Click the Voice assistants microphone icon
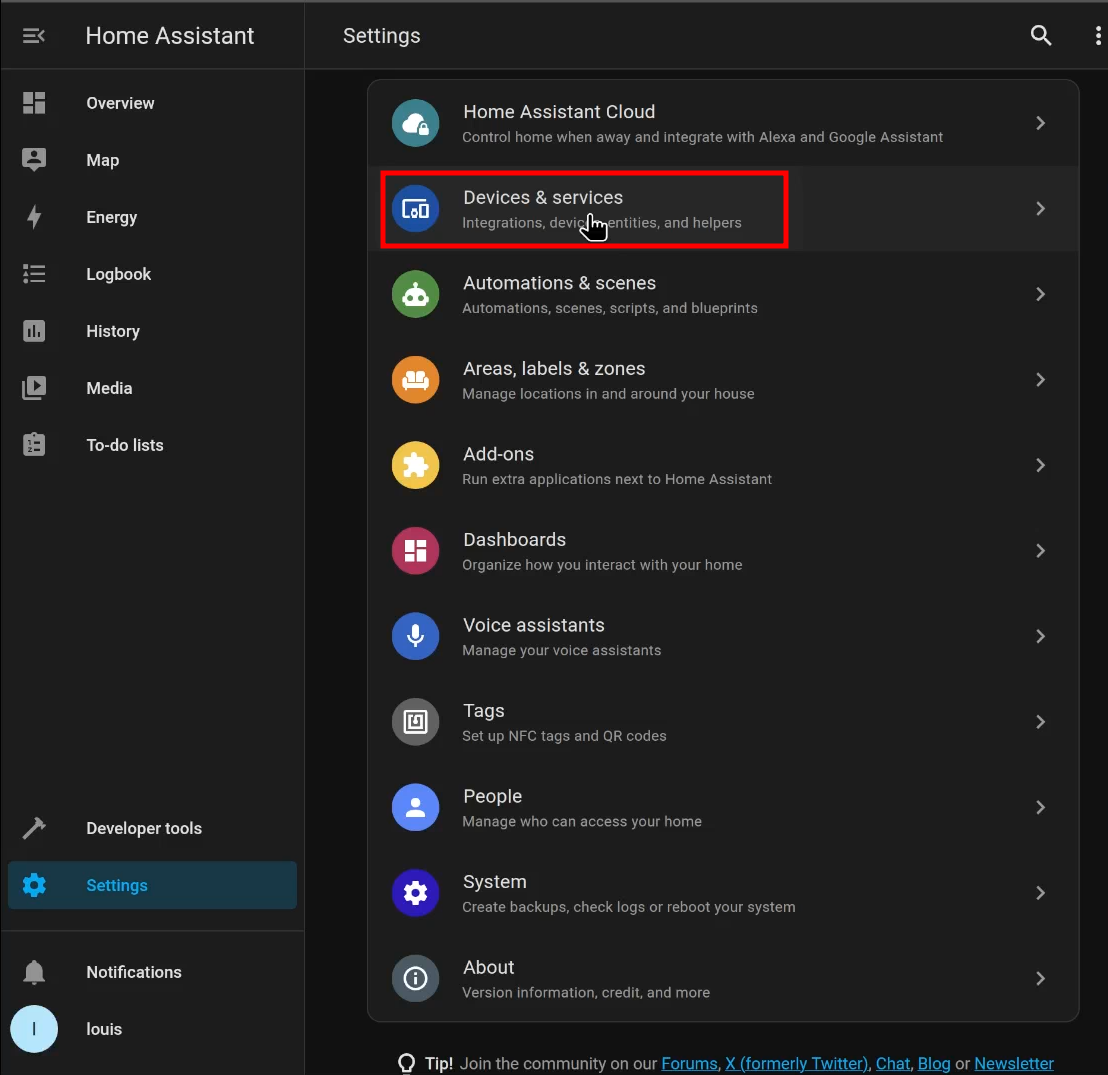1108x1075 pixels. tap(416, 636)
